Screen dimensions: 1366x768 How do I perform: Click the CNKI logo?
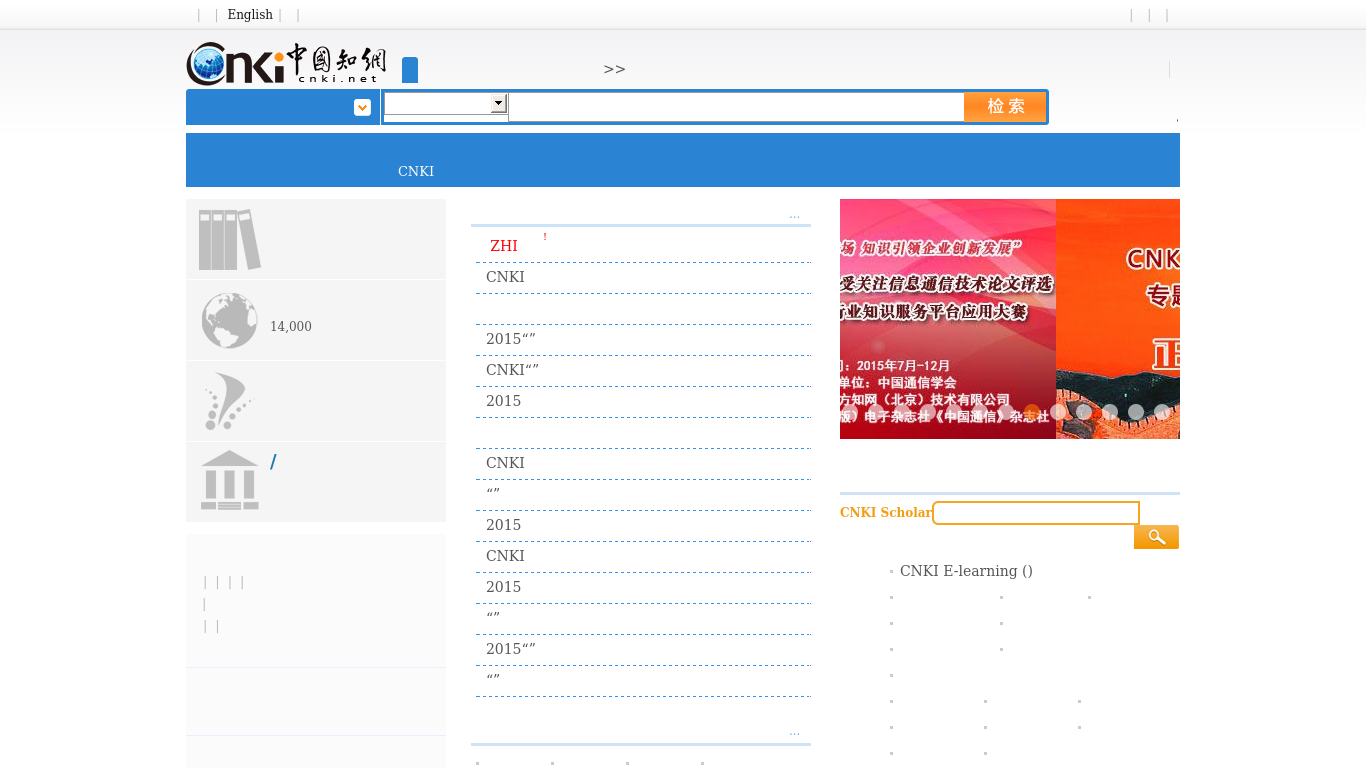286,63
